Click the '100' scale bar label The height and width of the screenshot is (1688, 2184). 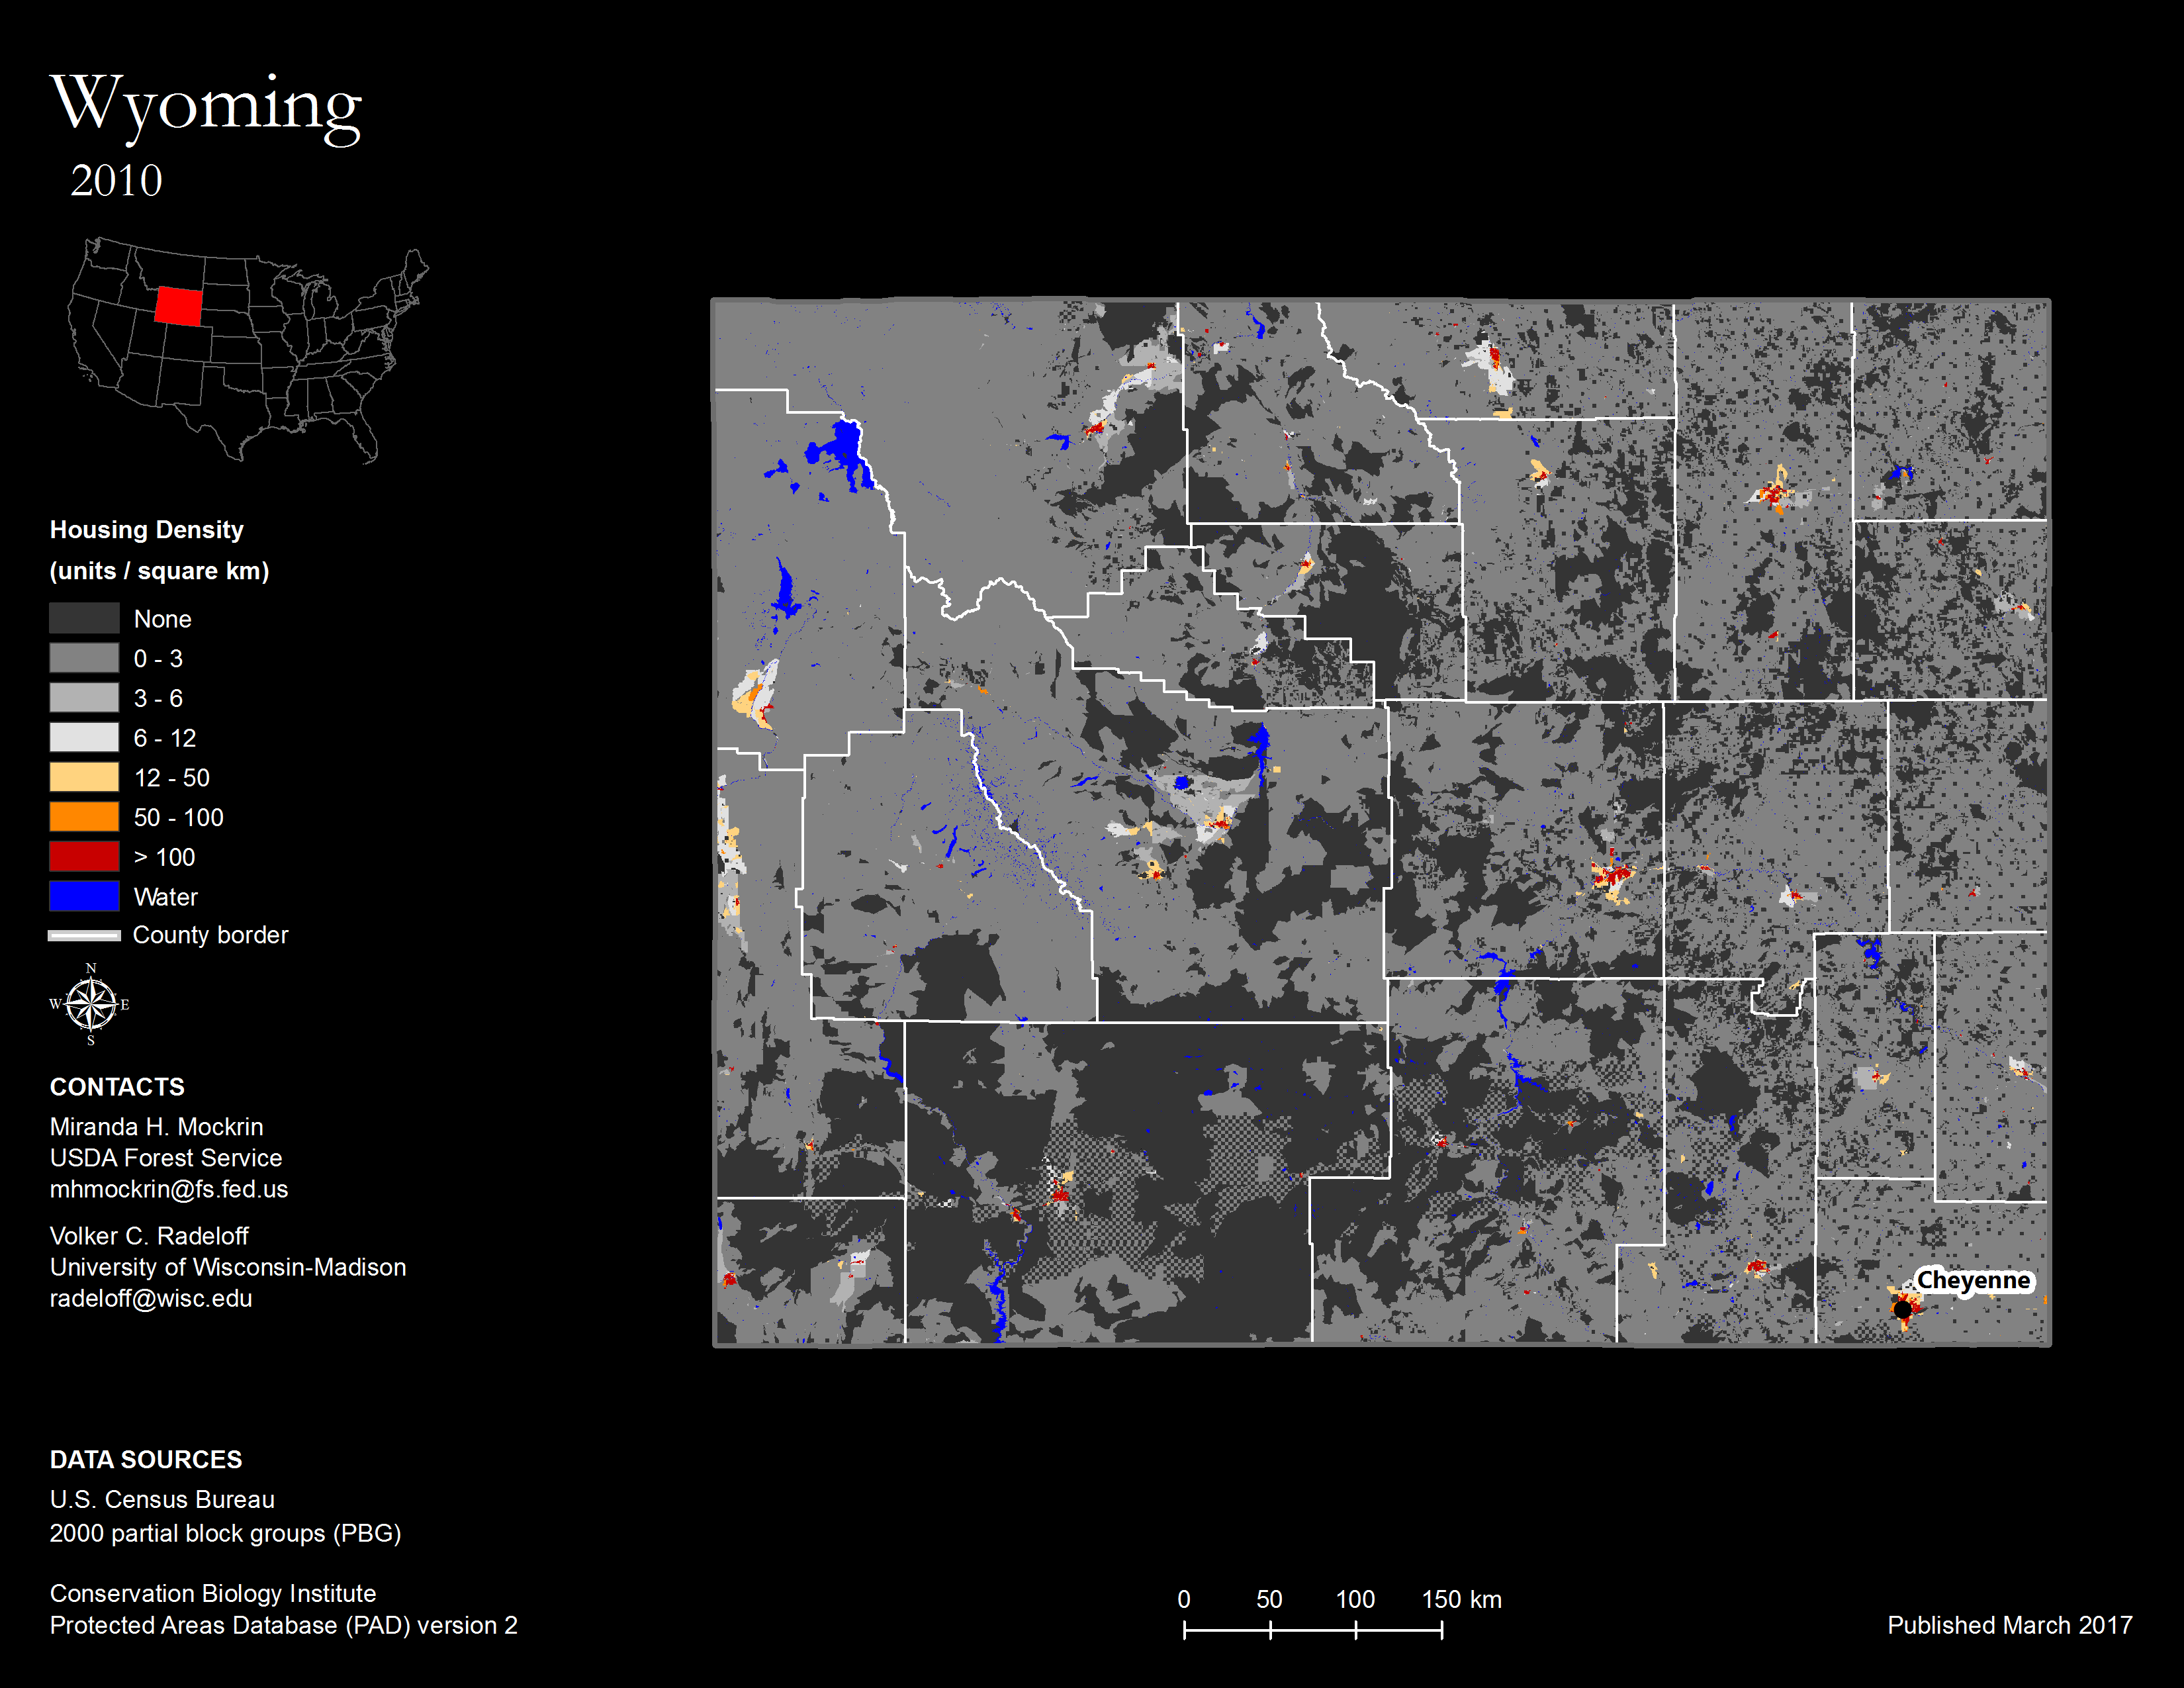(1355, 1599)
